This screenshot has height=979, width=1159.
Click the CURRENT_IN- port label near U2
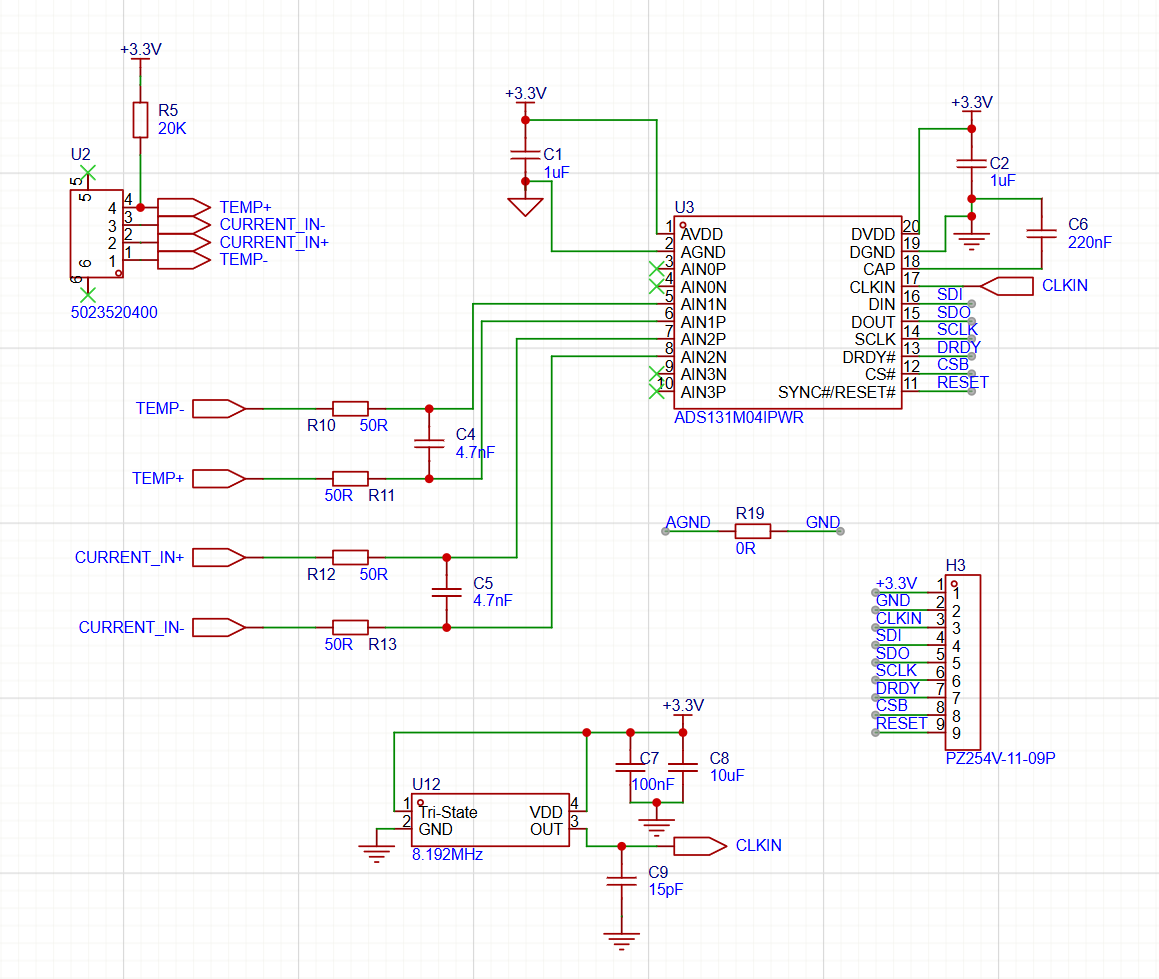[x=272, y=225]
